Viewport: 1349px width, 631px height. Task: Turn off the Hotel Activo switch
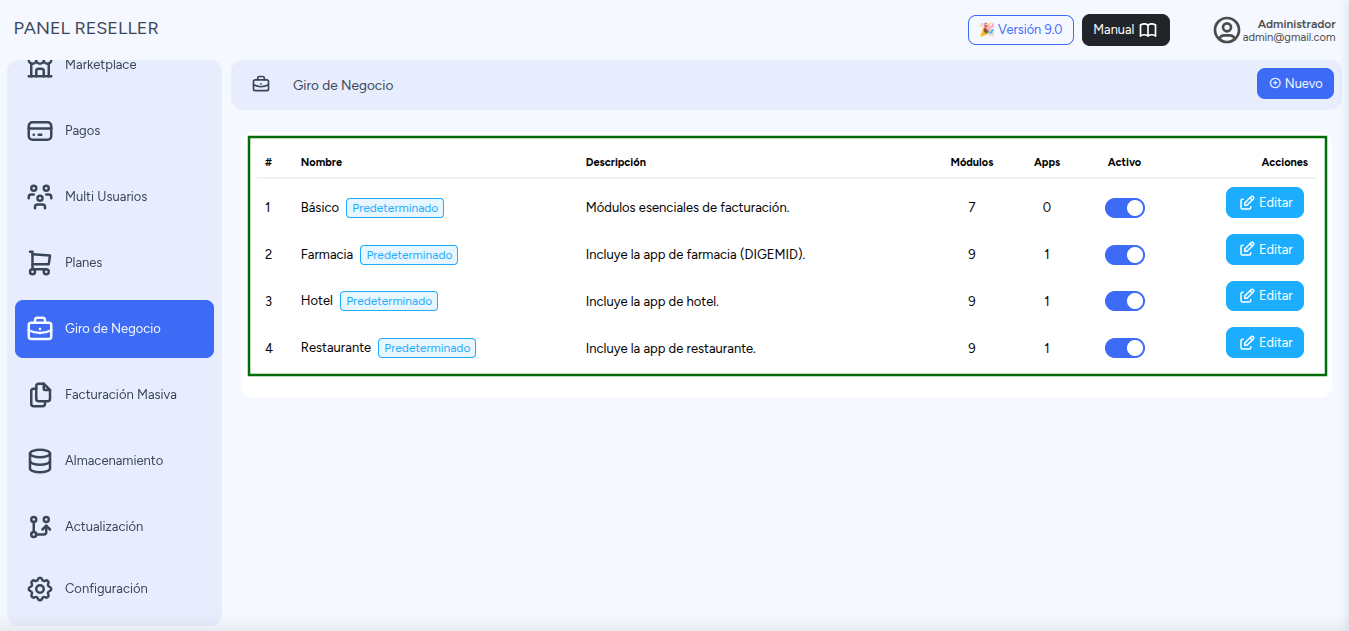tap(1124, 301)
